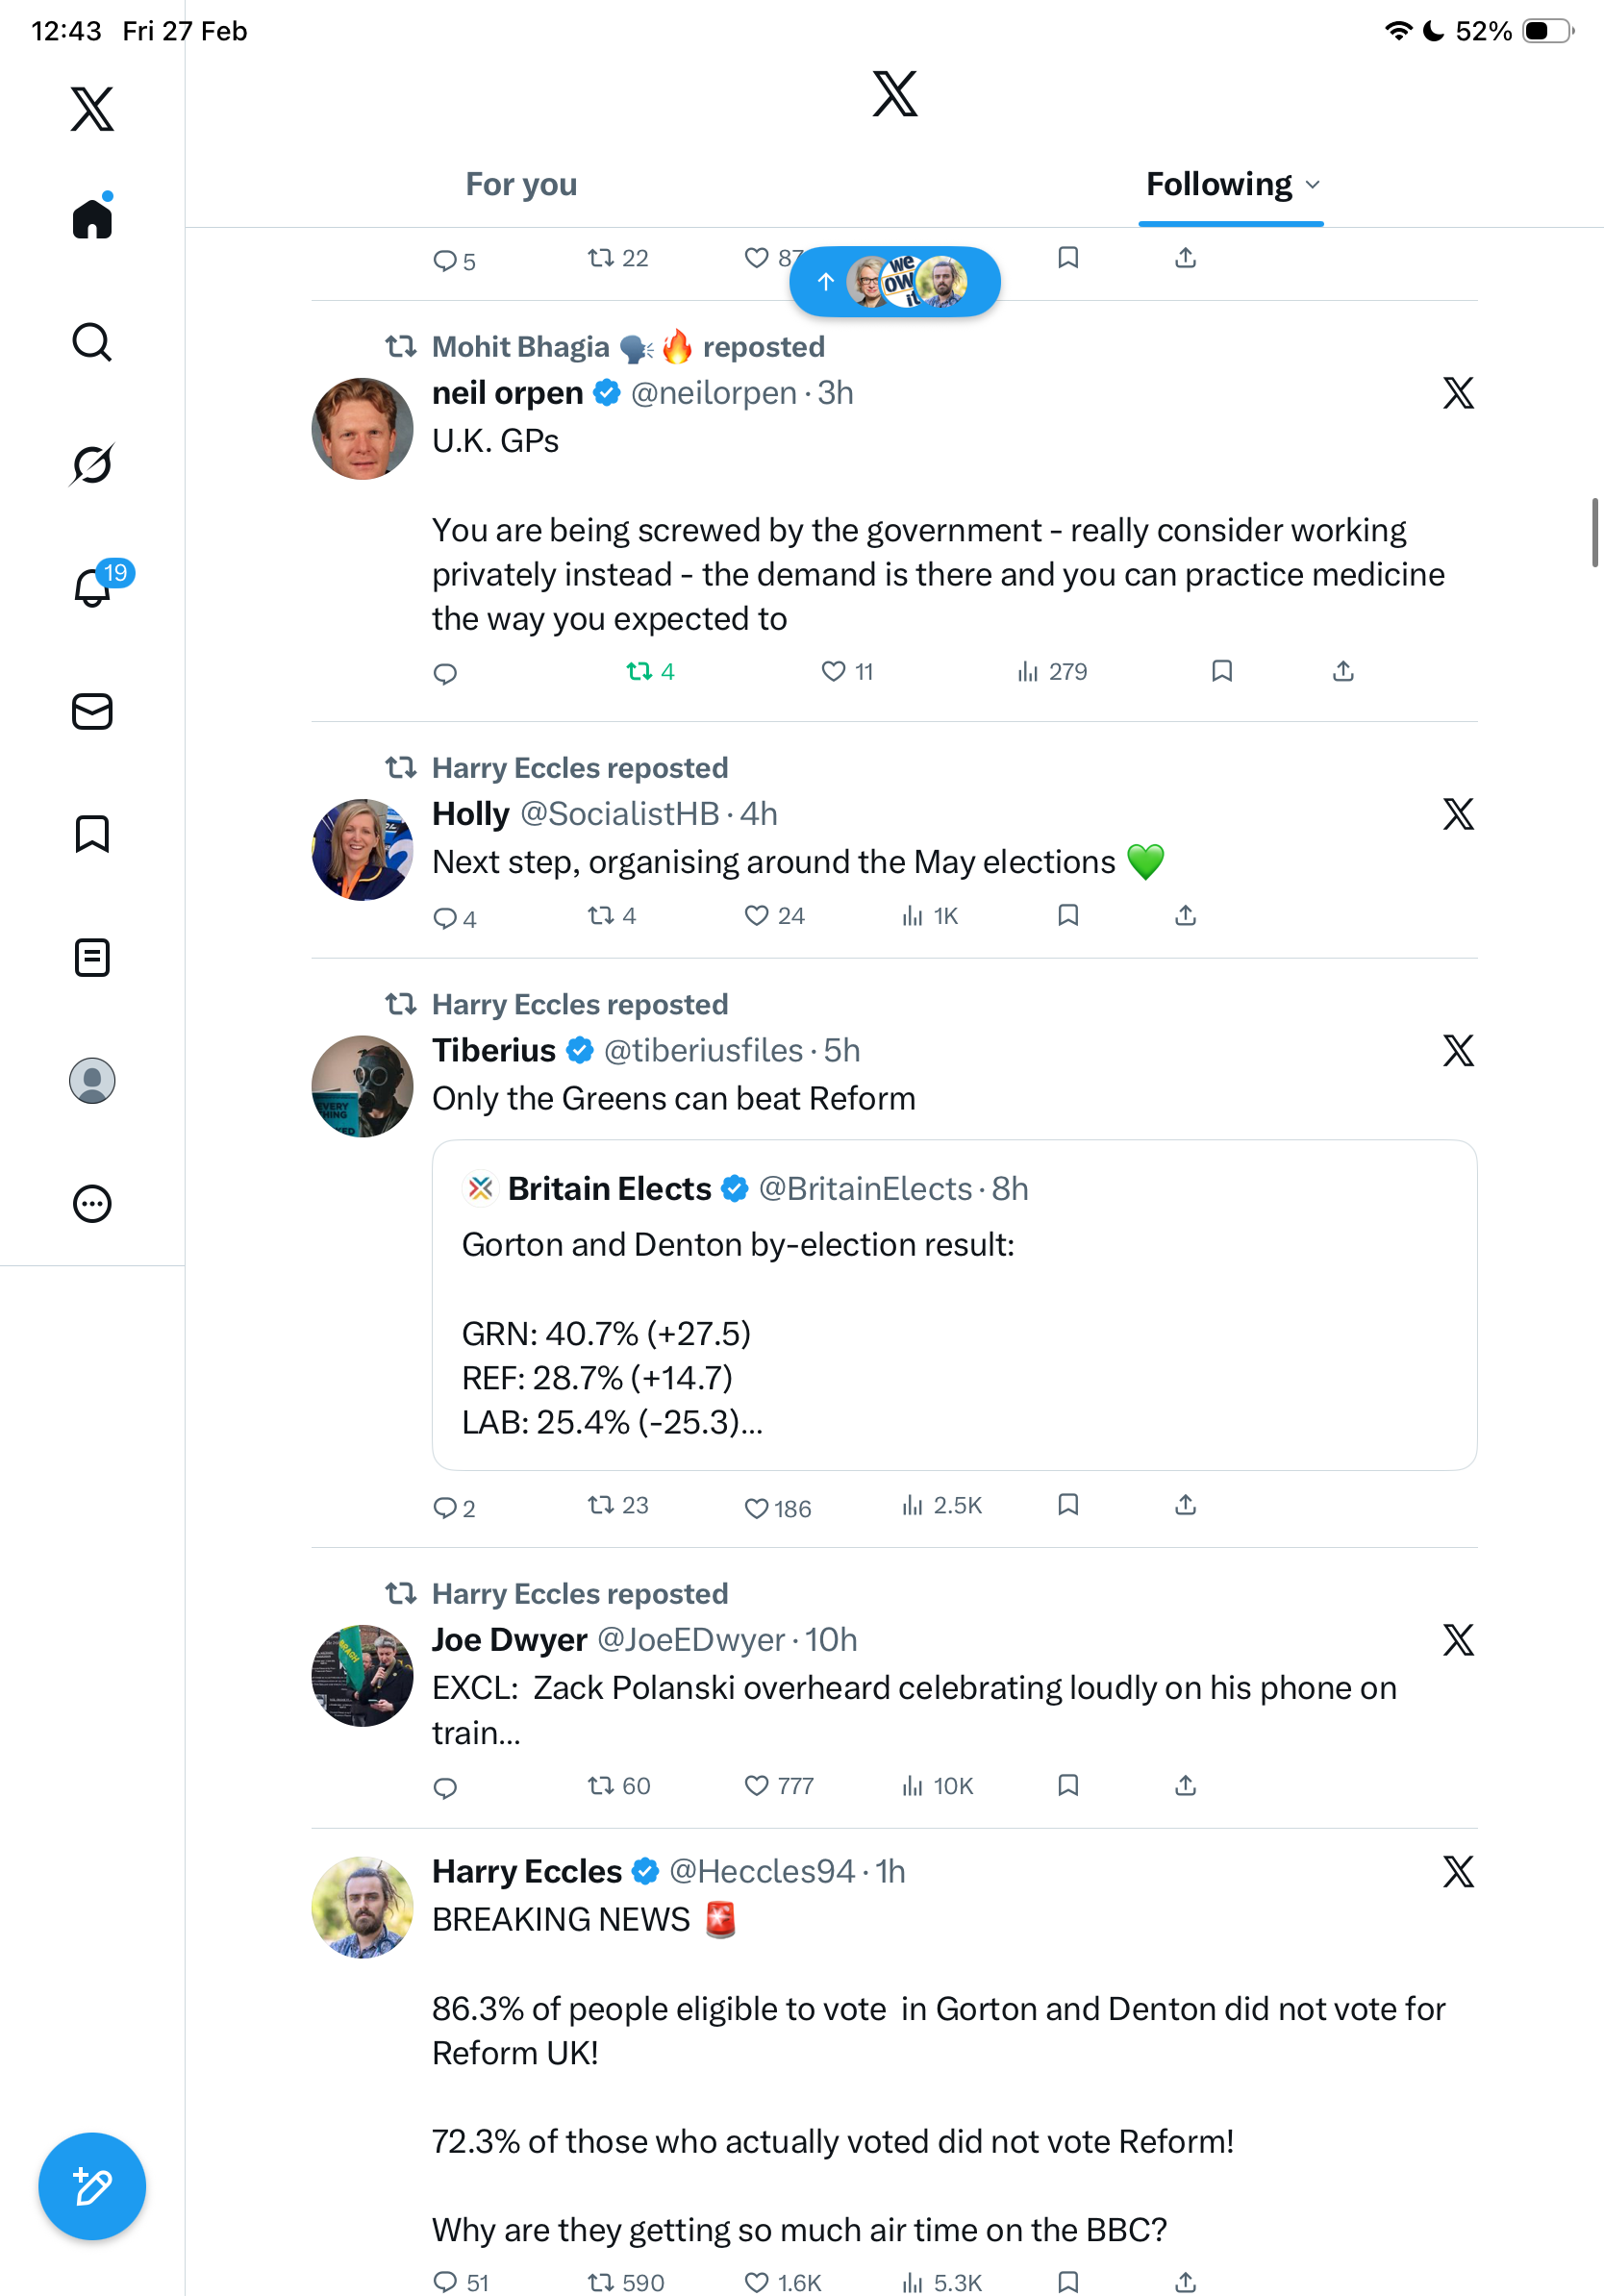Click the timeline scrollbar thumb

click(x=1594, y=532)
